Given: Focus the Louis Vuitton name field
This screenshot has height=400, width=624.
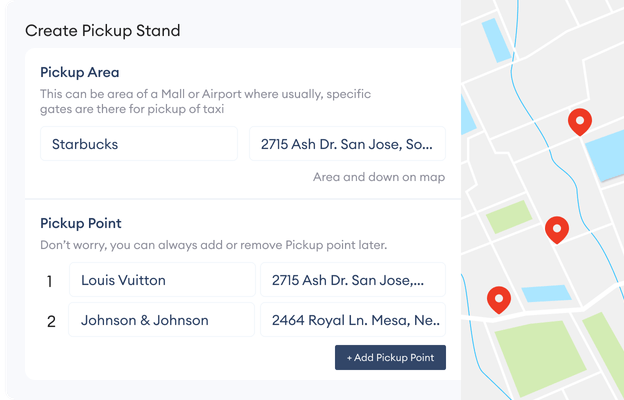Looking at the screenshot, I should [162, 280].
